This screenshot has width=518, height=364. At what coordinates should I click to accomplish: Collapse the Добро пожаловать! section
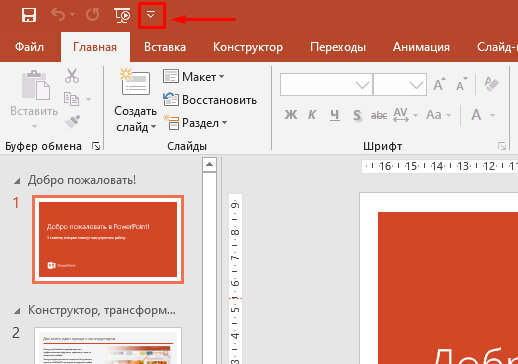pos(17,181)
